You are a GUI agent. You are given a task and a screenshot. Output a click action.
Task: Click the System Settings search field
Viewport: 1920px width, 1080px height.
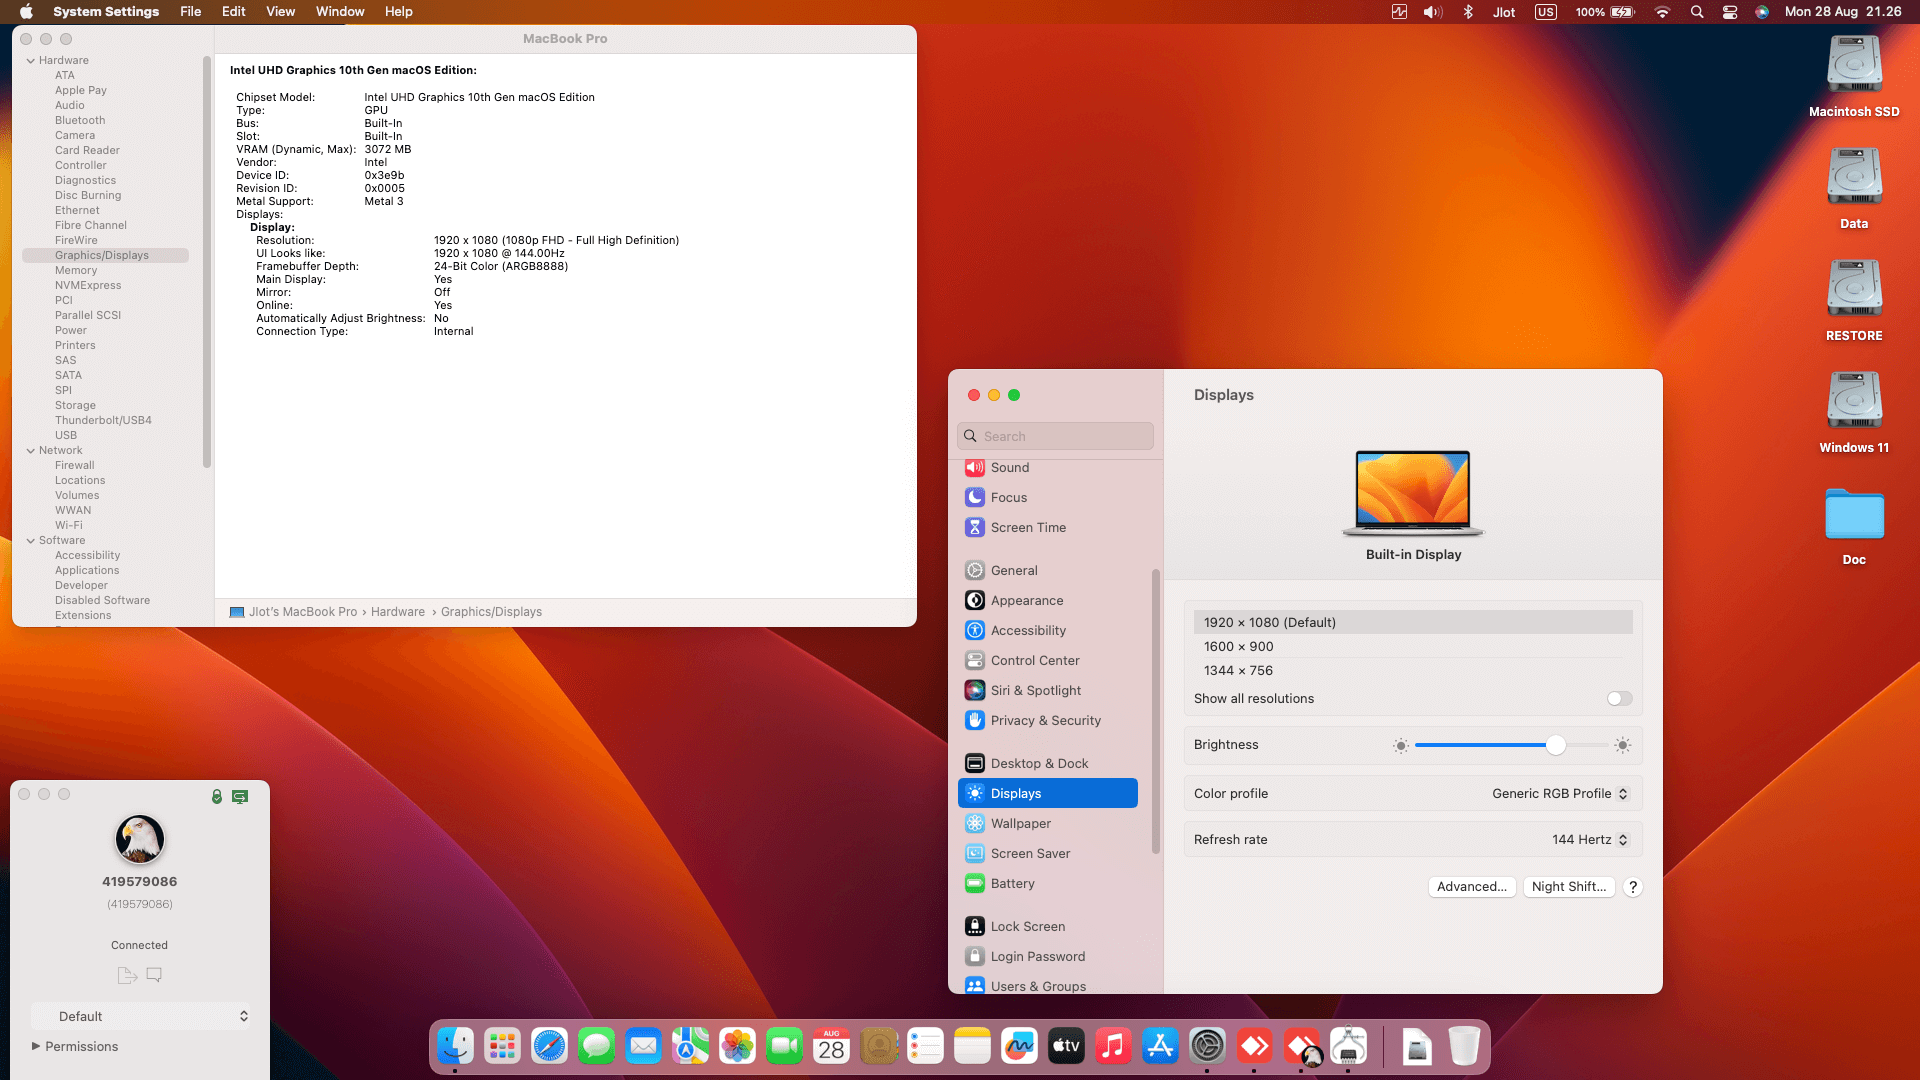[x=1054, y=436]
